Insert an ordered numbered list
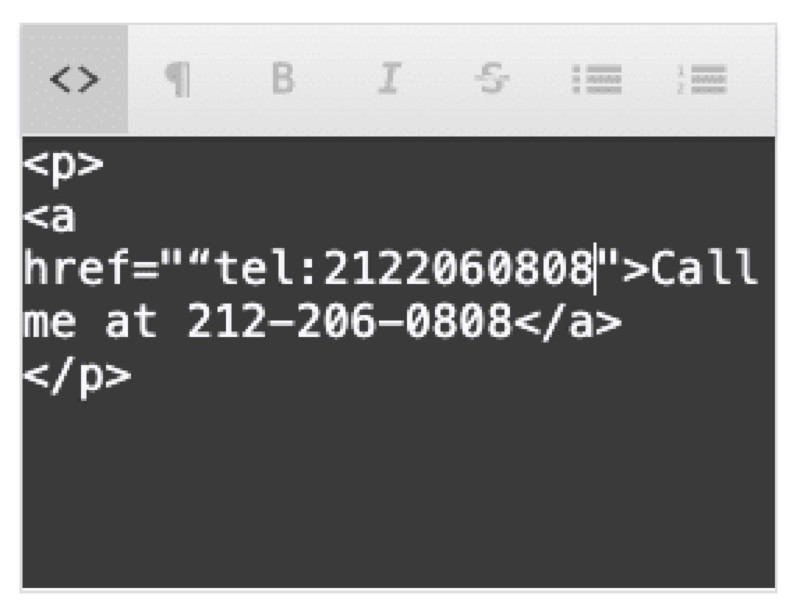This screenshot has width=800, height=613. click(x=702, y=80)
